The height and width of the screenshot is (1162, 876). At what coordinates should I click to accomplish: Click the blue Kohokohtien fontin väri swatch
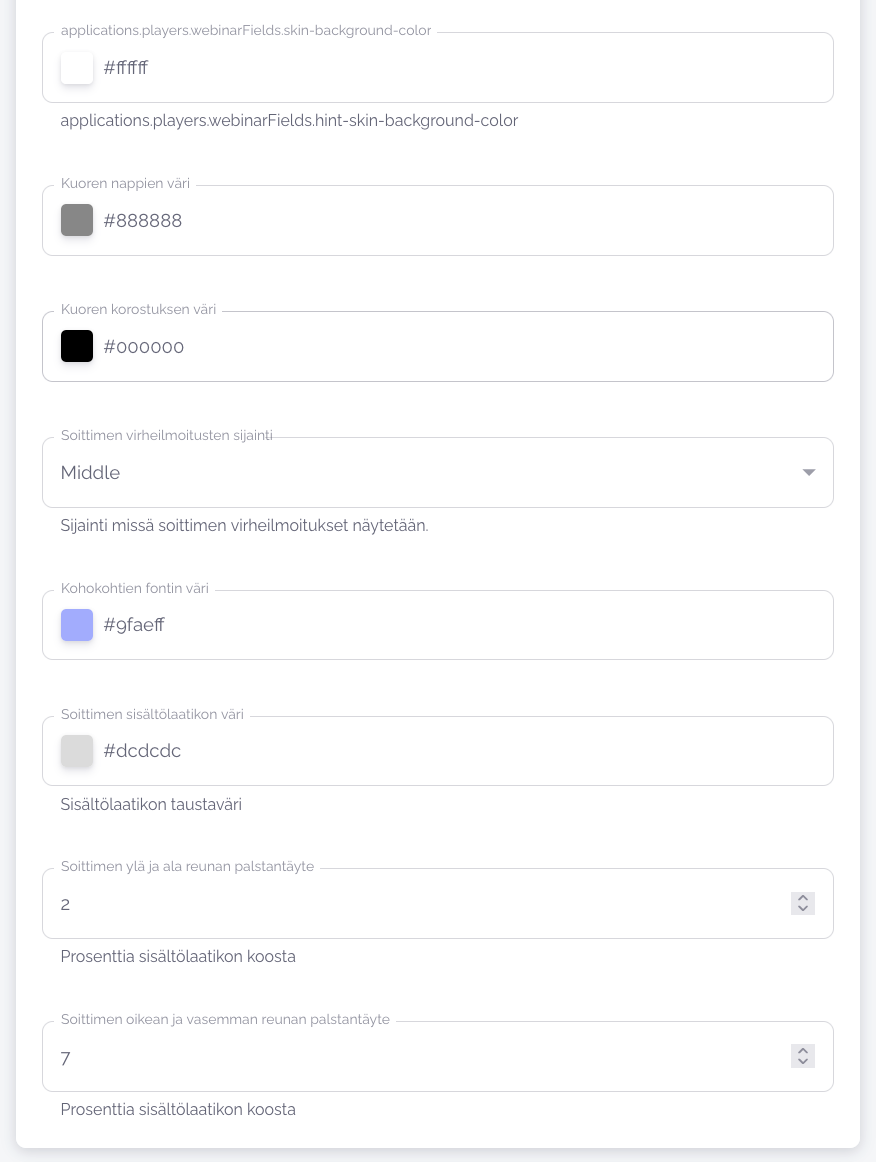[77, 625]
